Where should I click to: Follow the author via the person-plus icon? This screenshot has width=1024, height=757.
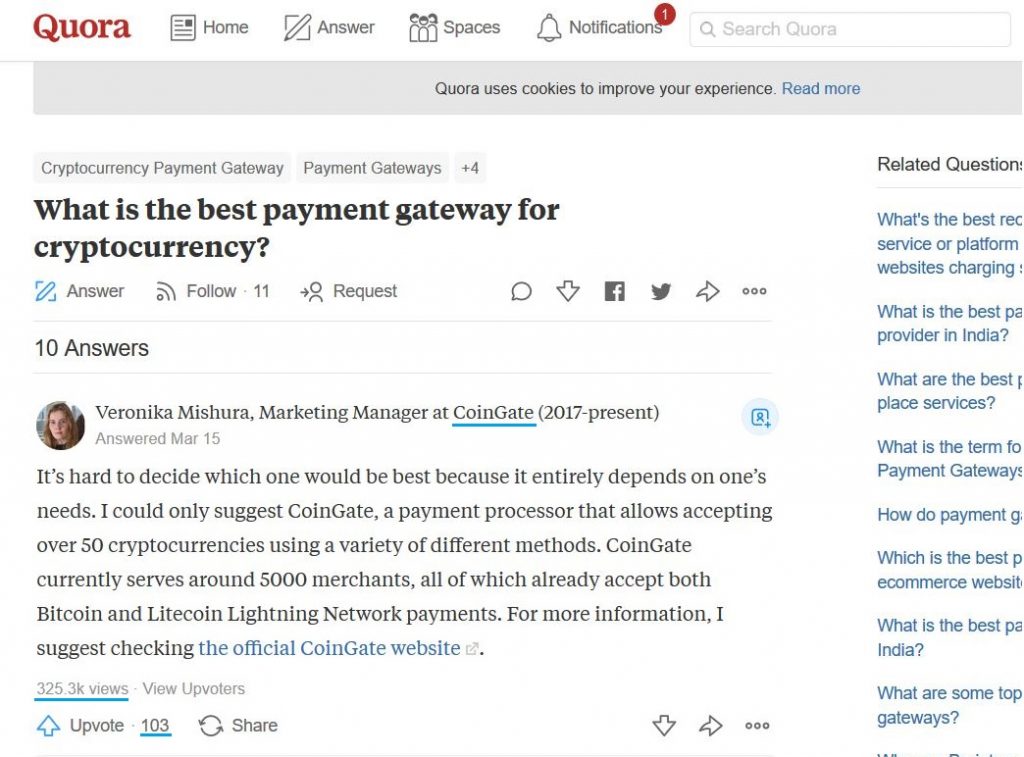760,417
